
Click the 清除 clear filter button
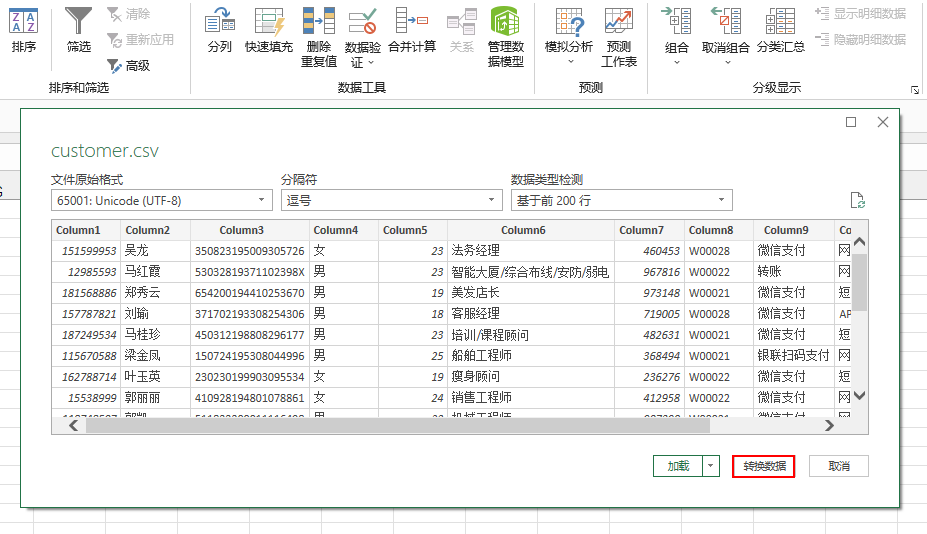128,14
